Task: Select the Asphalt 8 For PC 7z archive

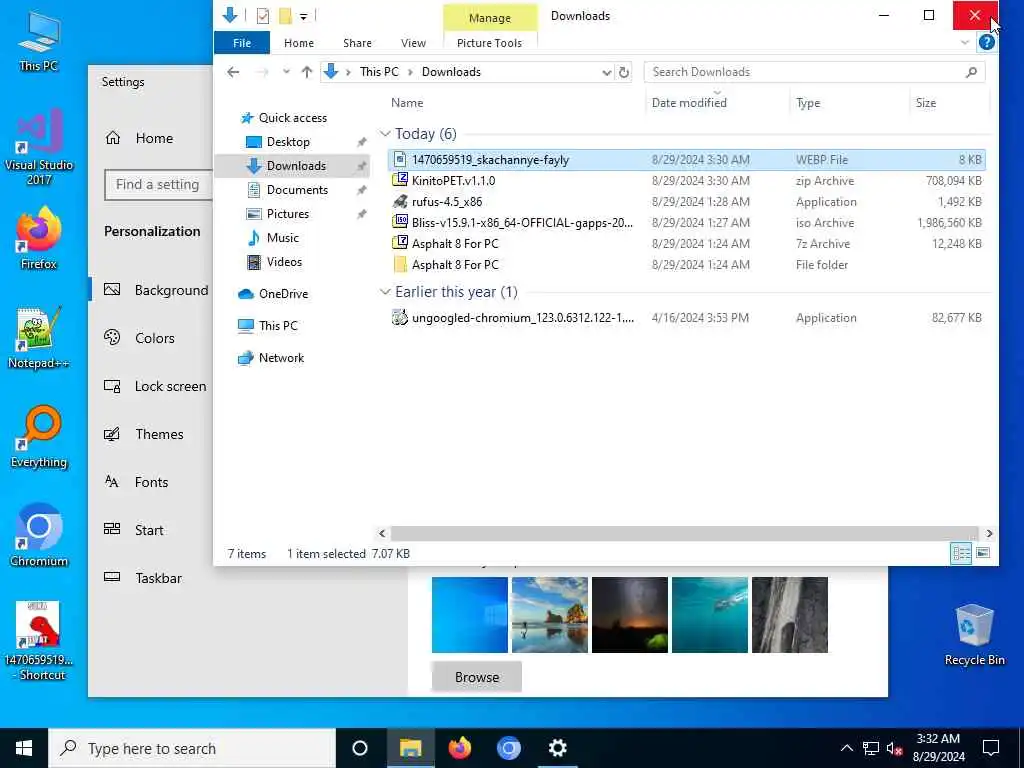Action: [x=687, y=244]
